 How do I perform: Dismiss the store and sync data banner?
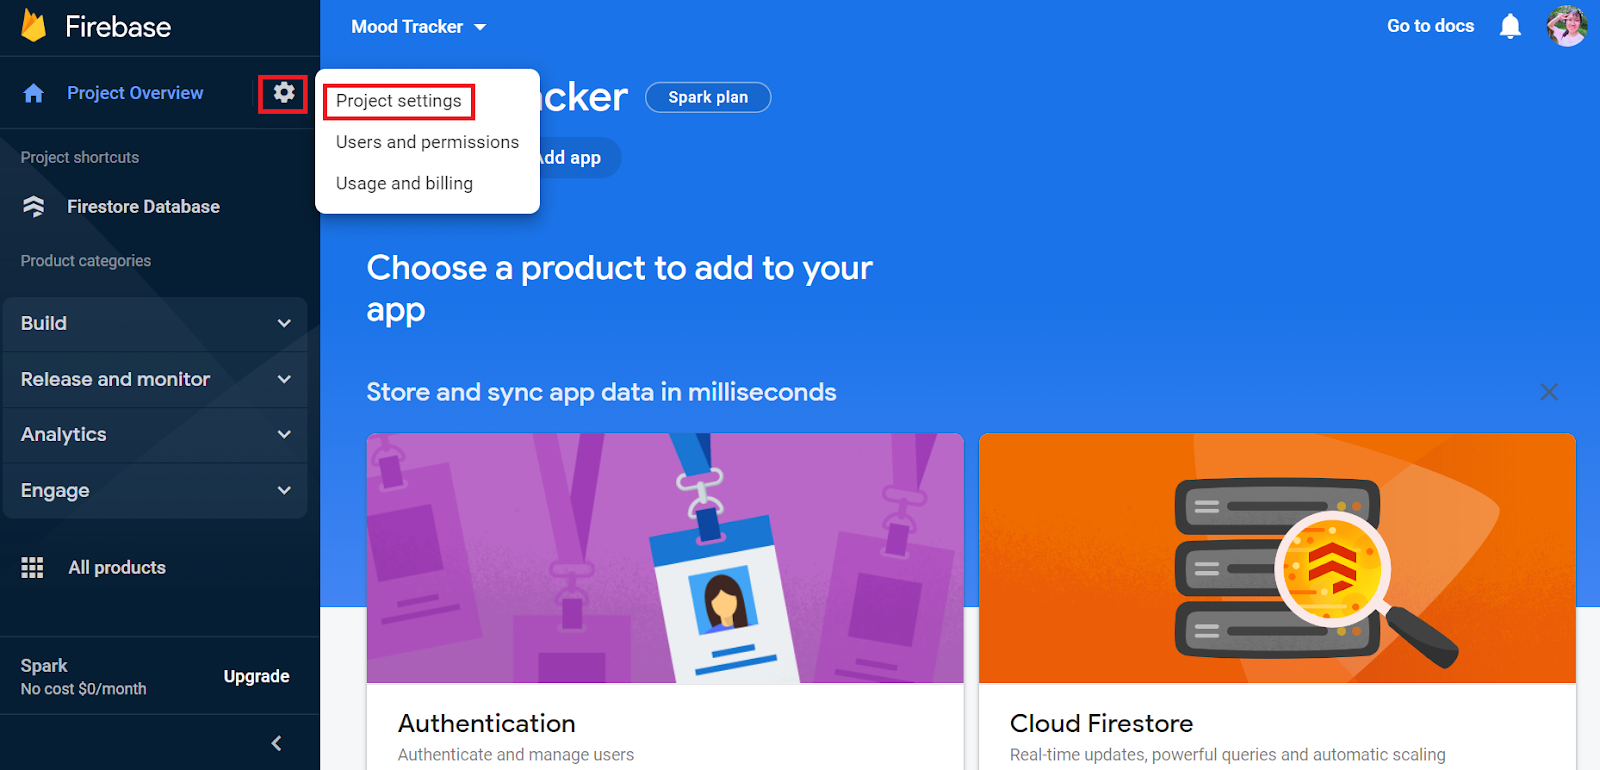pos(1549,391)
